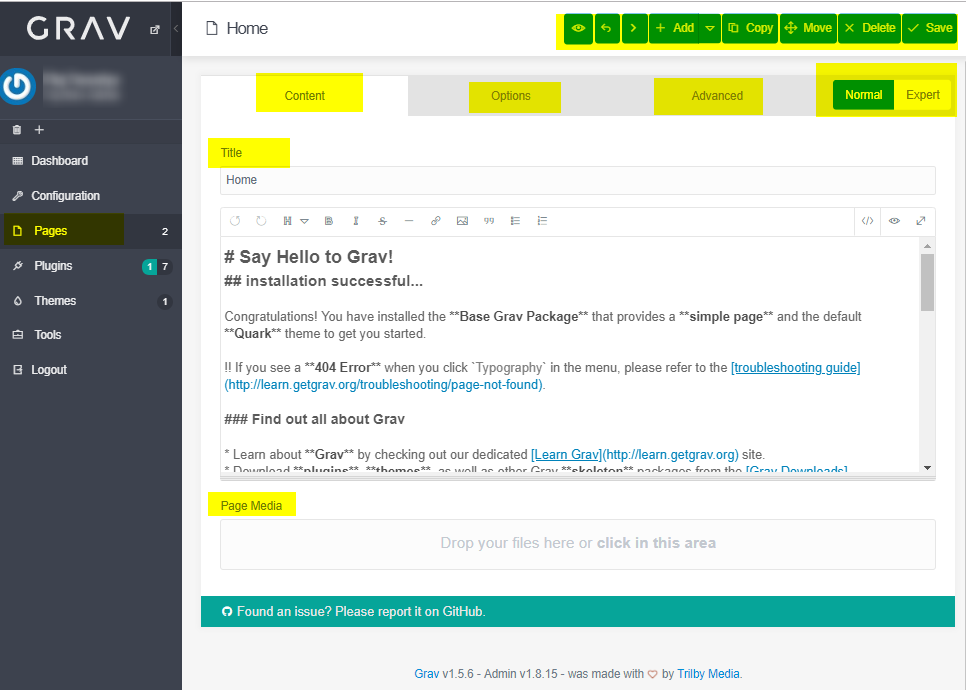Image resolution: width=966 pixels, height=690 pixels.
Task: Click the italic formatting icon
Action: click(355, 221)
